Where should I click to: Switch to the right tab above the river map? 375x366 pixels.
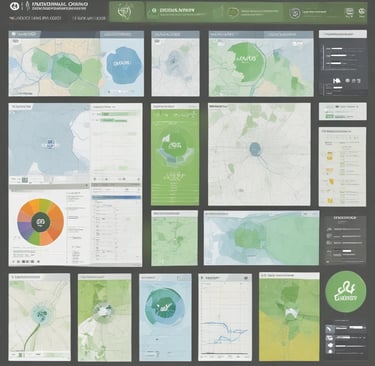click(x=288, y=34)
